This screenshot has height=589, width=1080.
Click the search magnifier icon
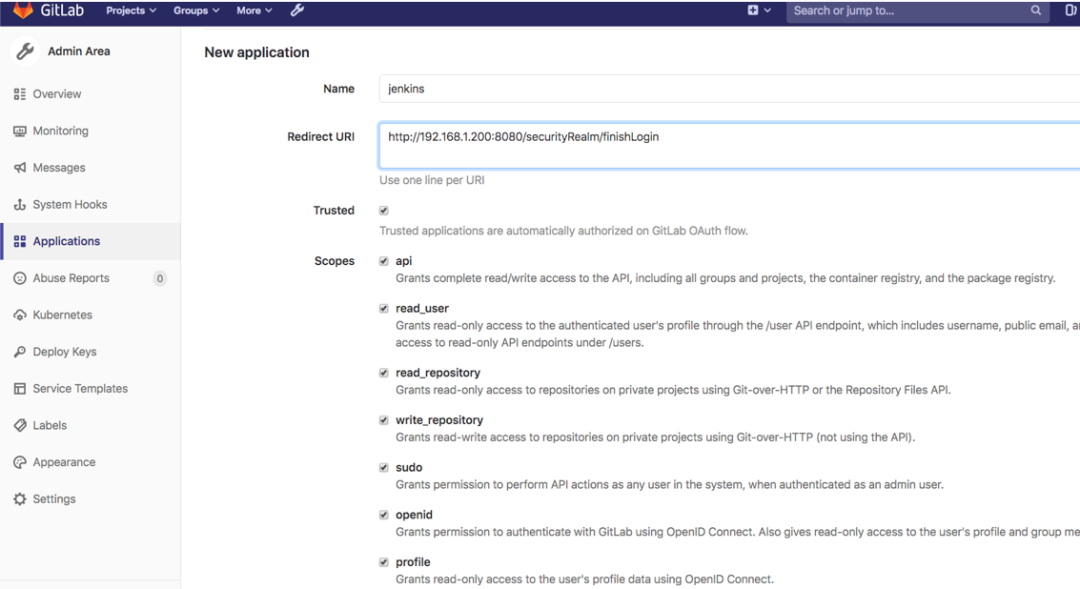[x=1036, y=11]
